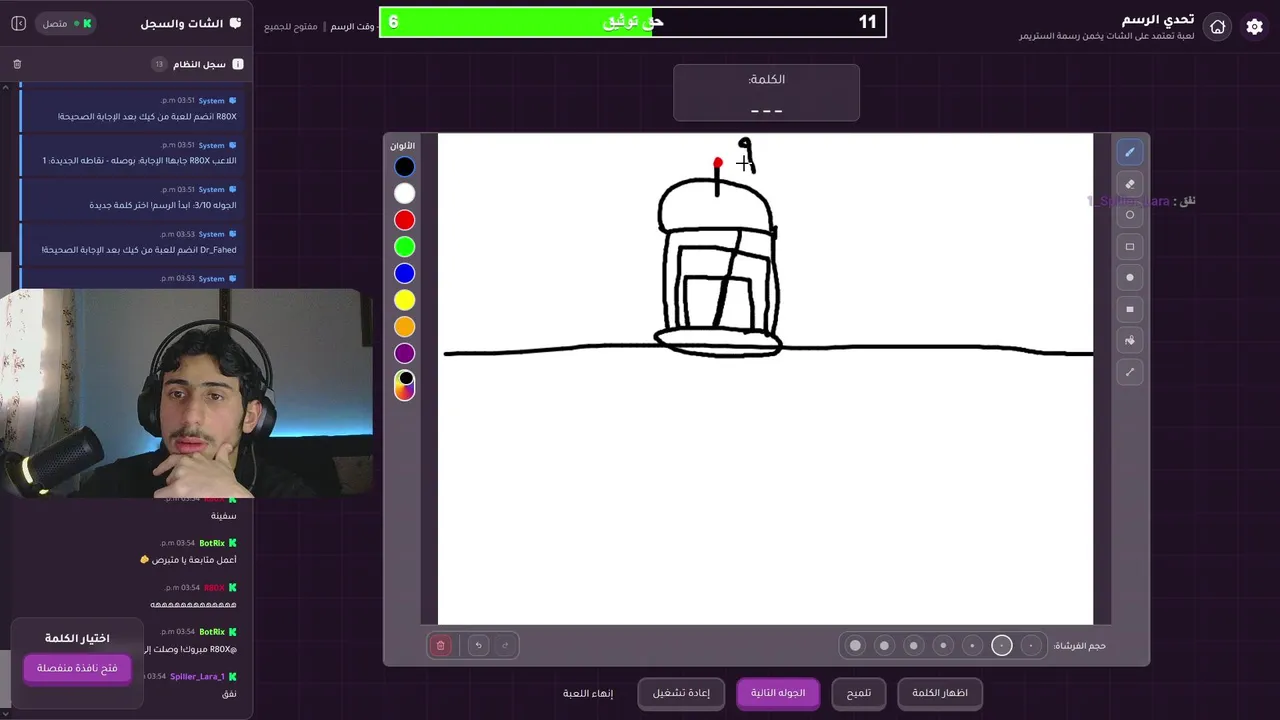Pick the fifth brush size dot
1280x720 pixels.
(913, 646)
